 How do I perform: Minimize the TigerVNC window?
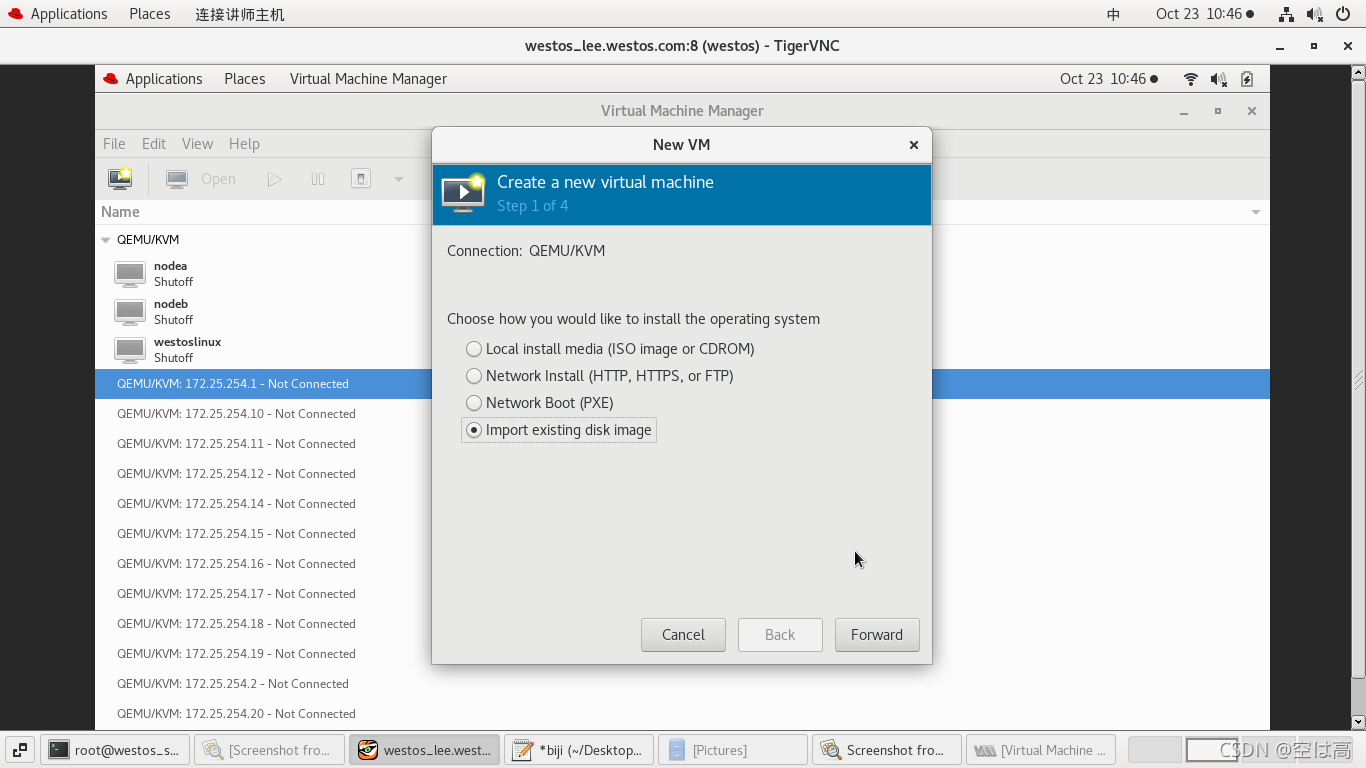[x=1280, y=46]
